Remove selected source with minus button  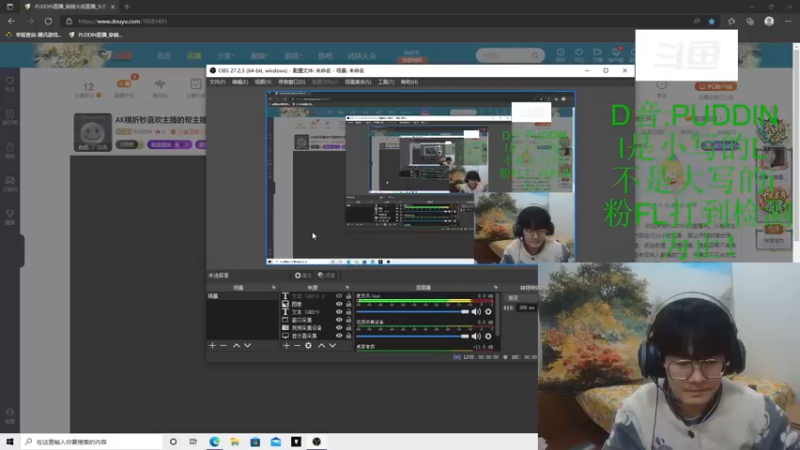point(297,345)
